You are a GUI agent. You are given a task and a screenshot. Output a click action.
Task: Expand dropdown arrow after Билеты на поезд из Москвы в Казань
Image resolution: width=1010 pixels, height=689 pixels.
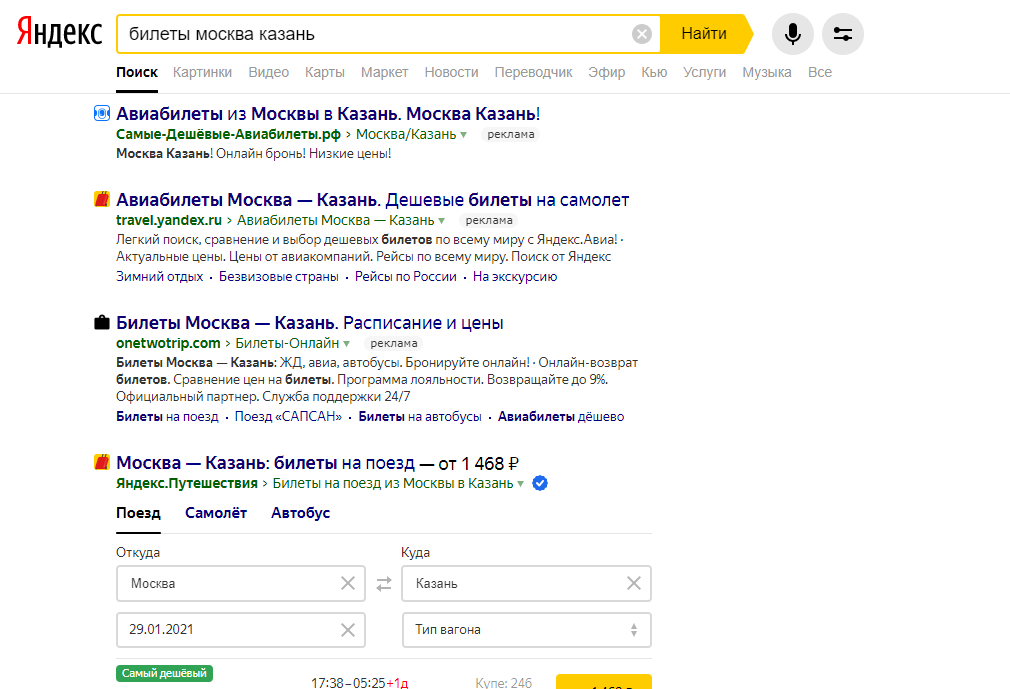520,484
